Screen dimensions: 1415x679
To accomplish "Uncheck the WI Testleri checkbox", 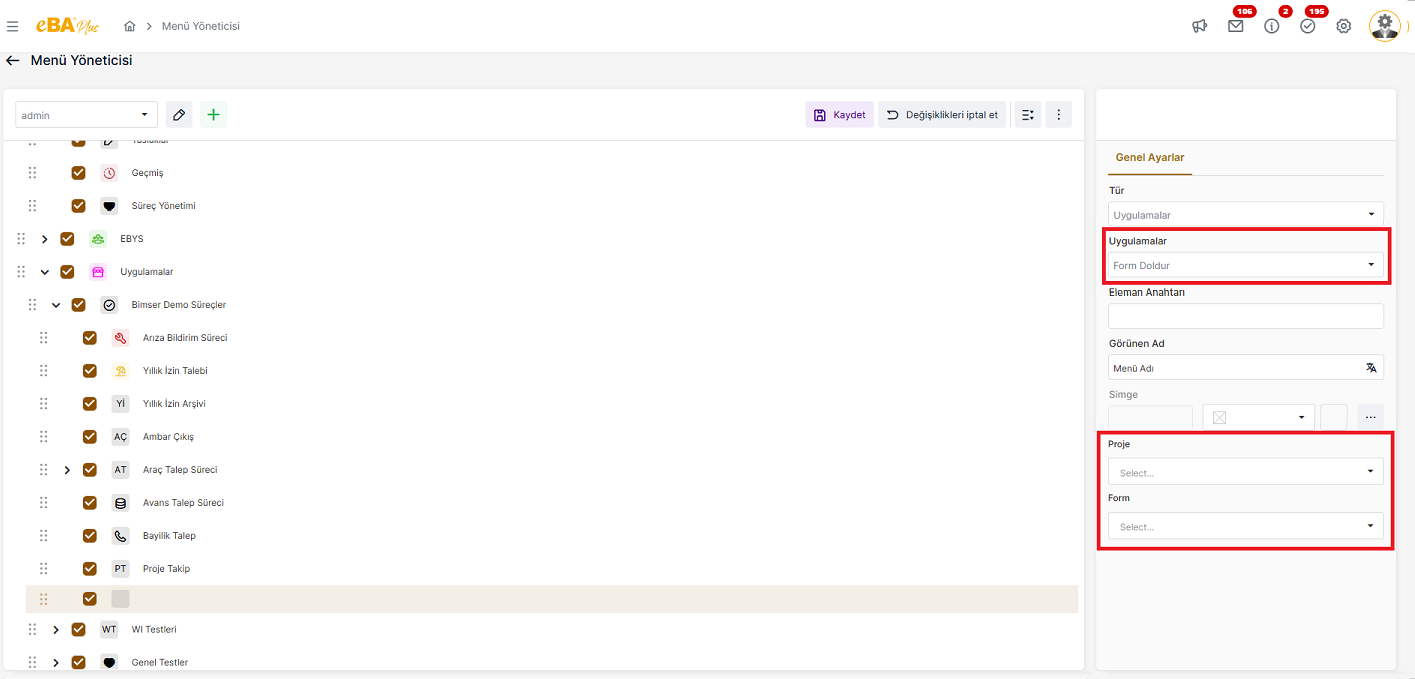I will pos(79,630).
